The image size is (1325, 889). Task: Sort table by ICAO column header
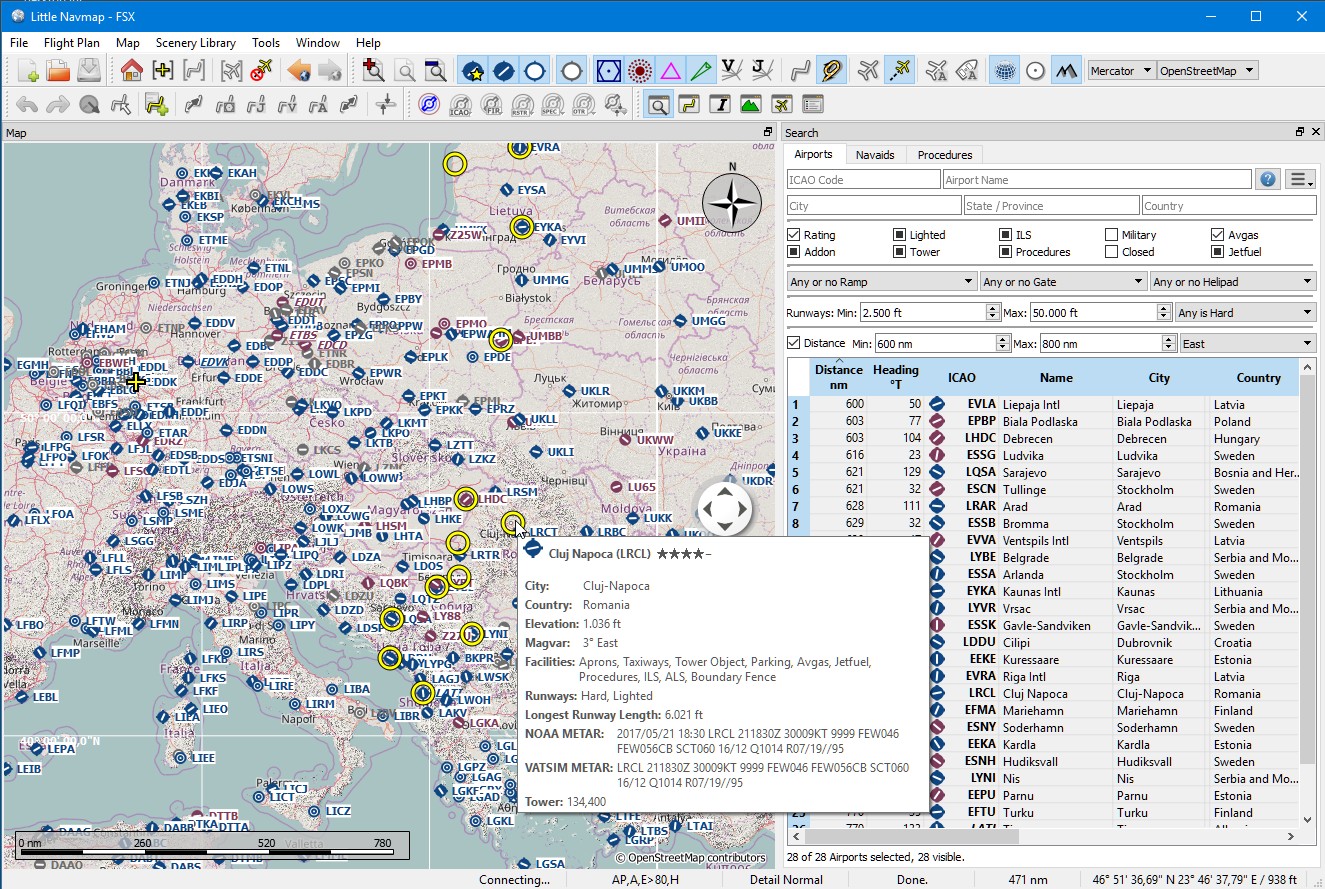click(x=961, y=377)
